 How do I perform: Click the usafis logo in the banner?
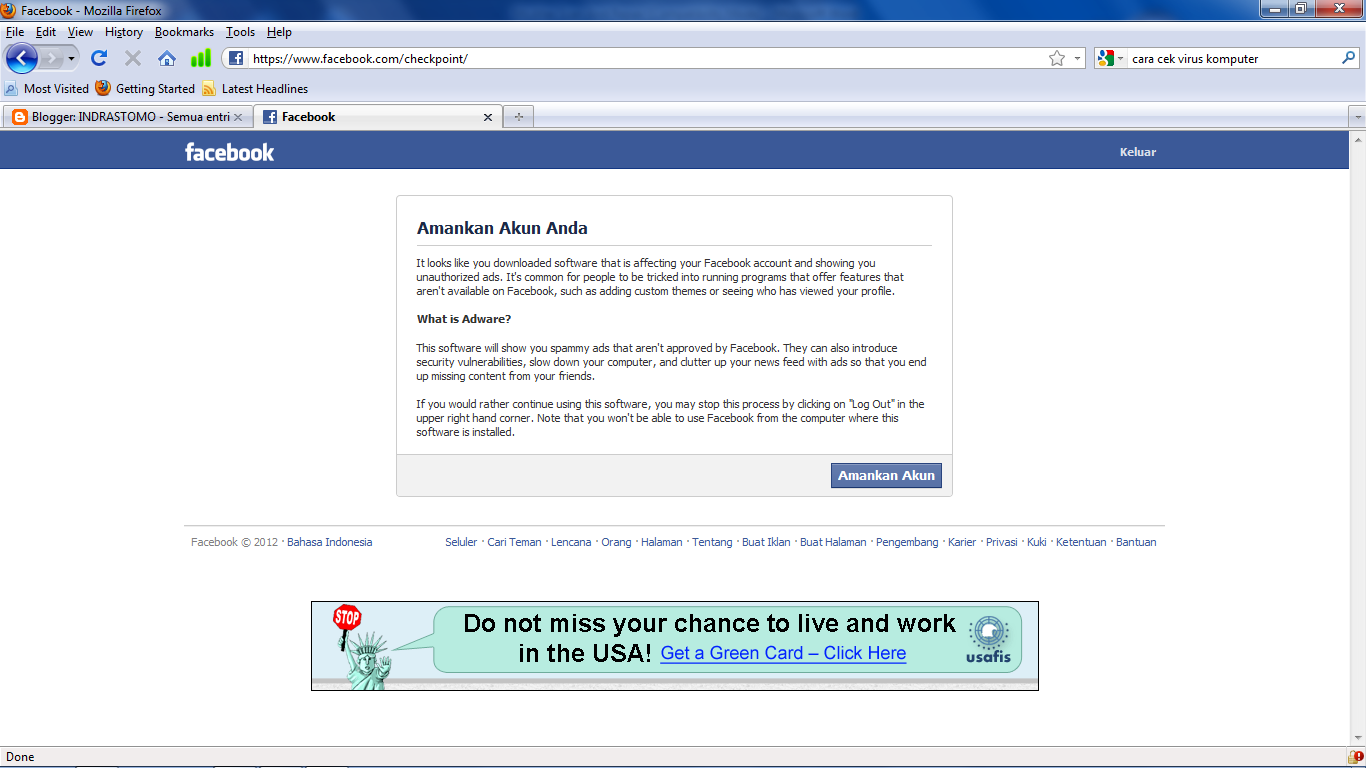click(988, 641)
